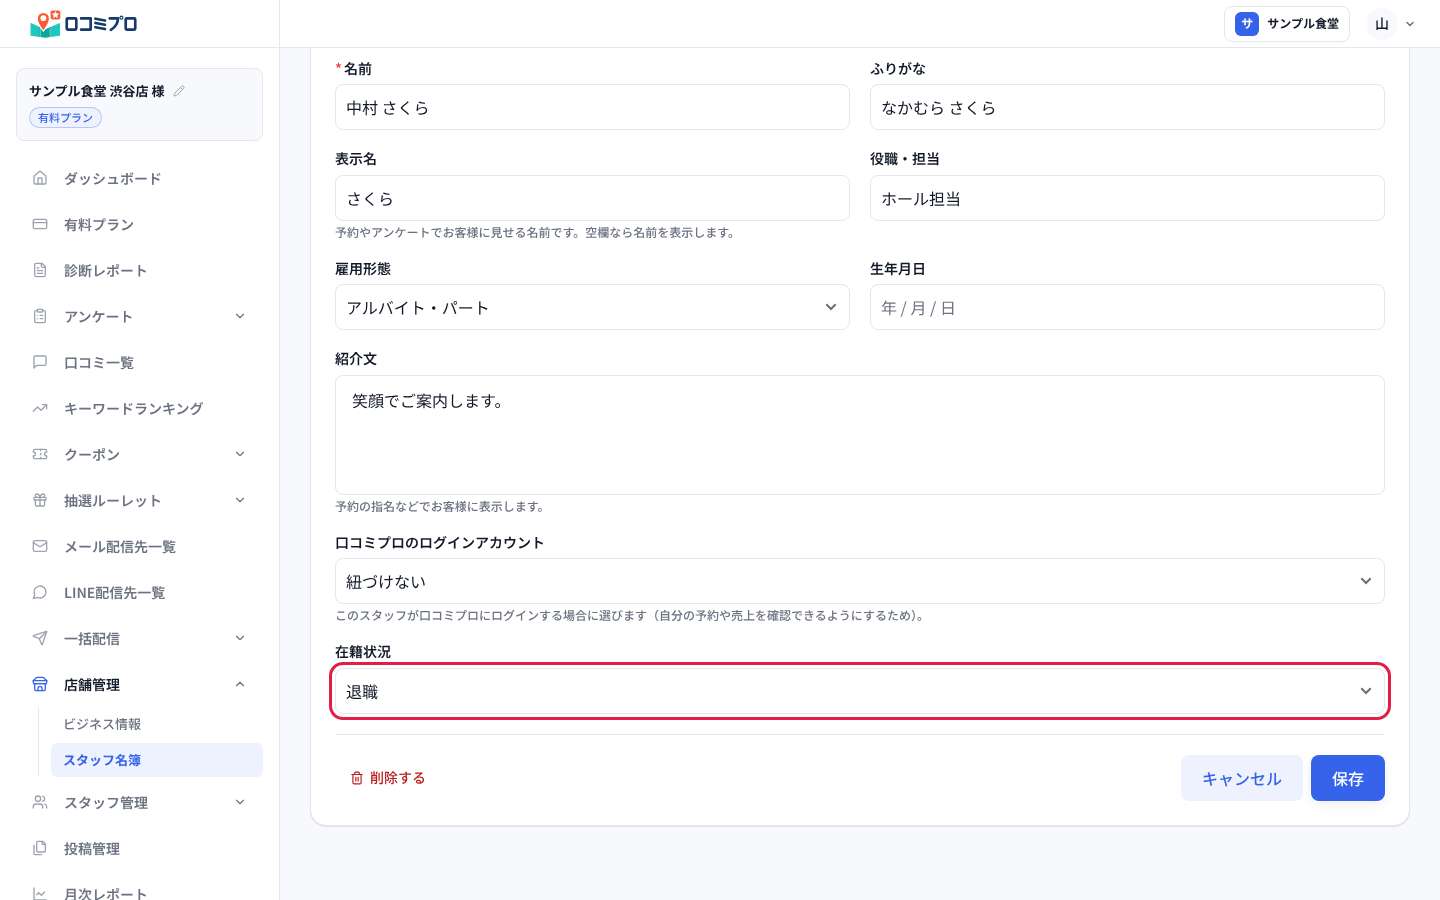Open メール配信先一覧 menu item
Image resolution: width=1440 pixels, height=900 pixels.
pyautogui.click(x=140, y=546)
